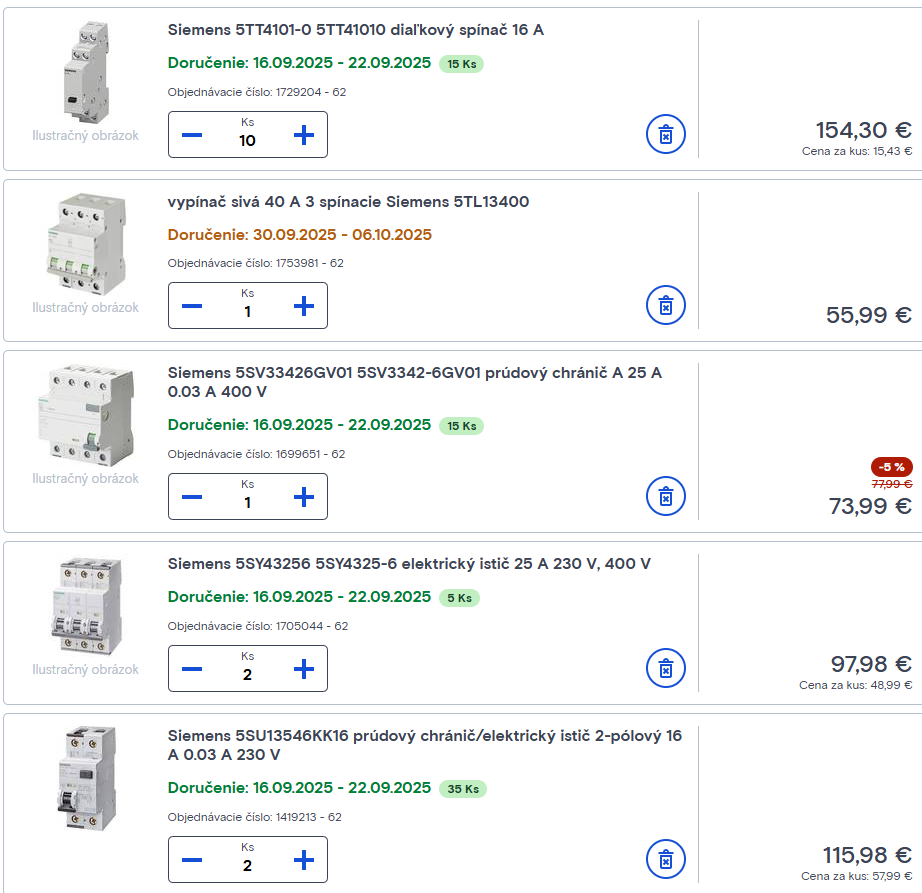This screenshot has height=893, width=922.
Task: Click the 15 Ks stock badge of first item
Action: [460, 63]
